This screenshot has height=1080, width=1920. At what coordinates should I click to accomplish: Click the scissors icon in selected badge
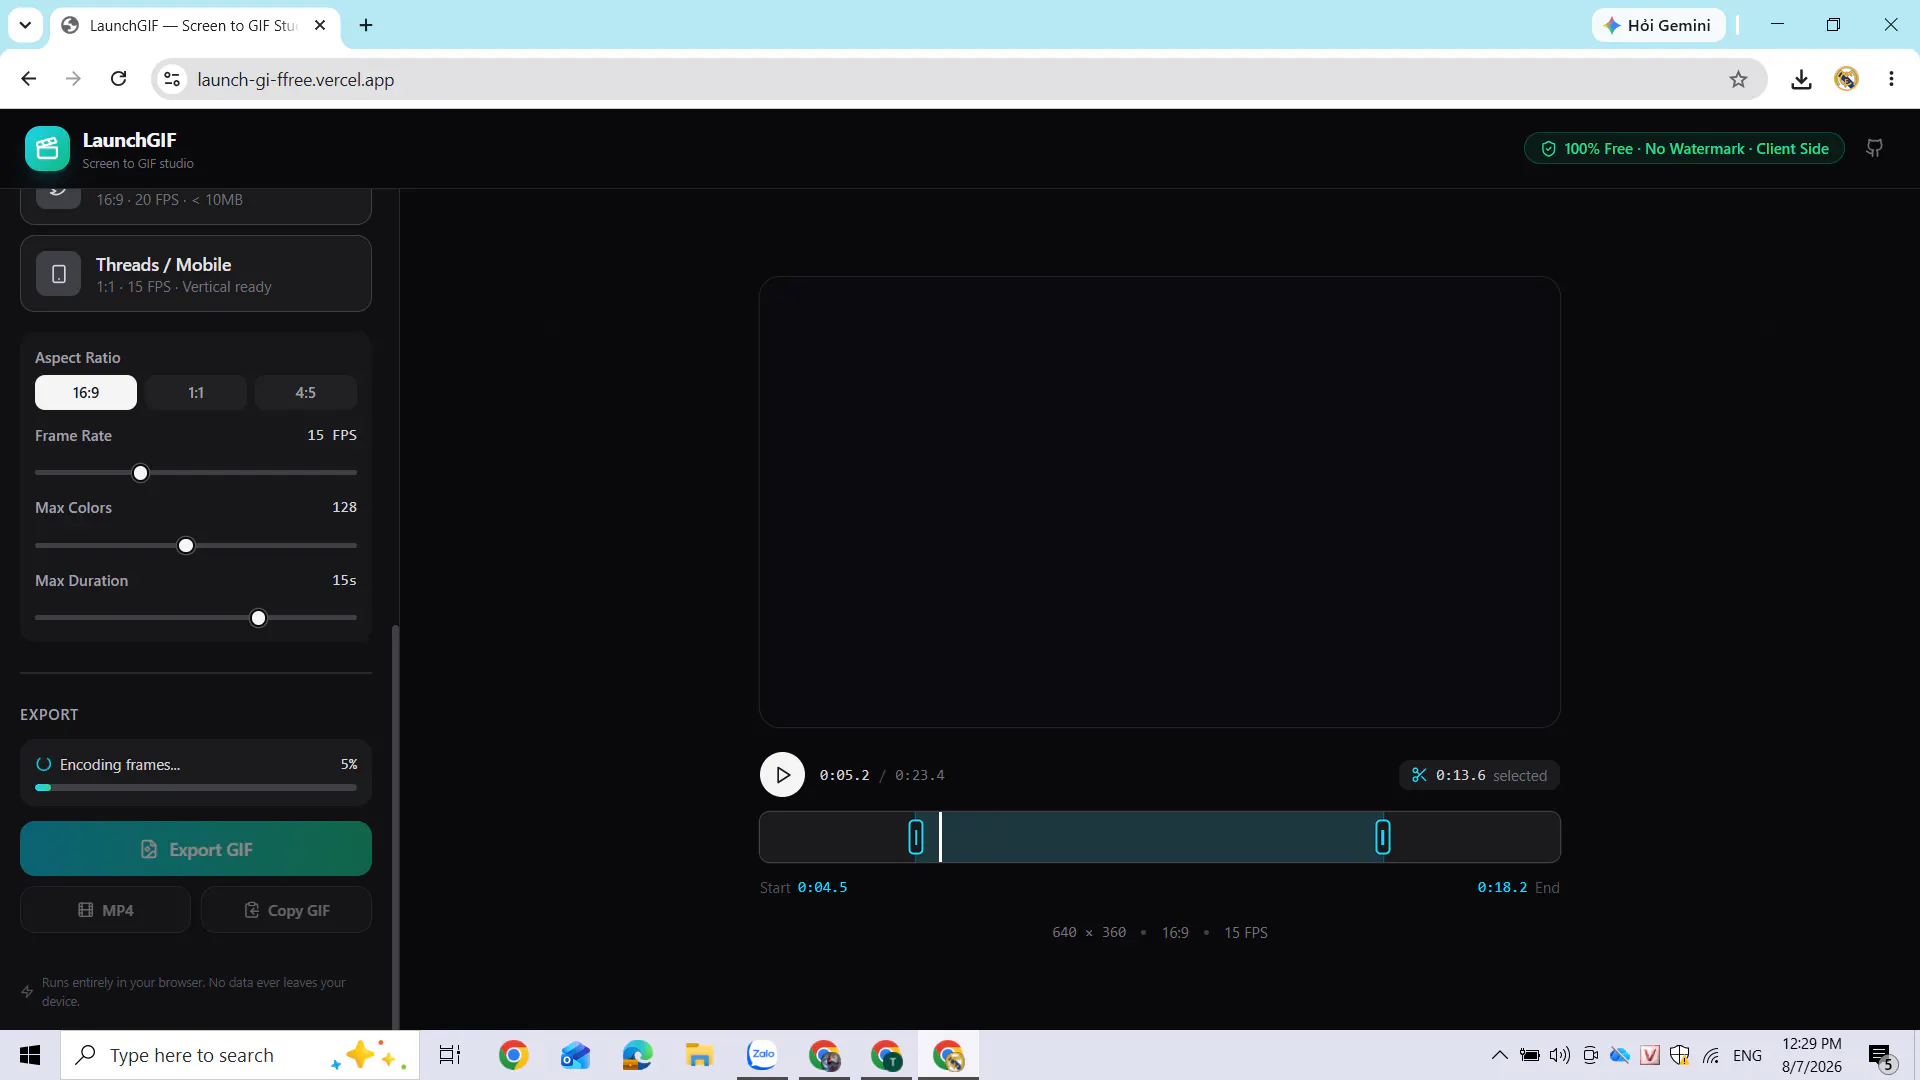point(1419,775)
